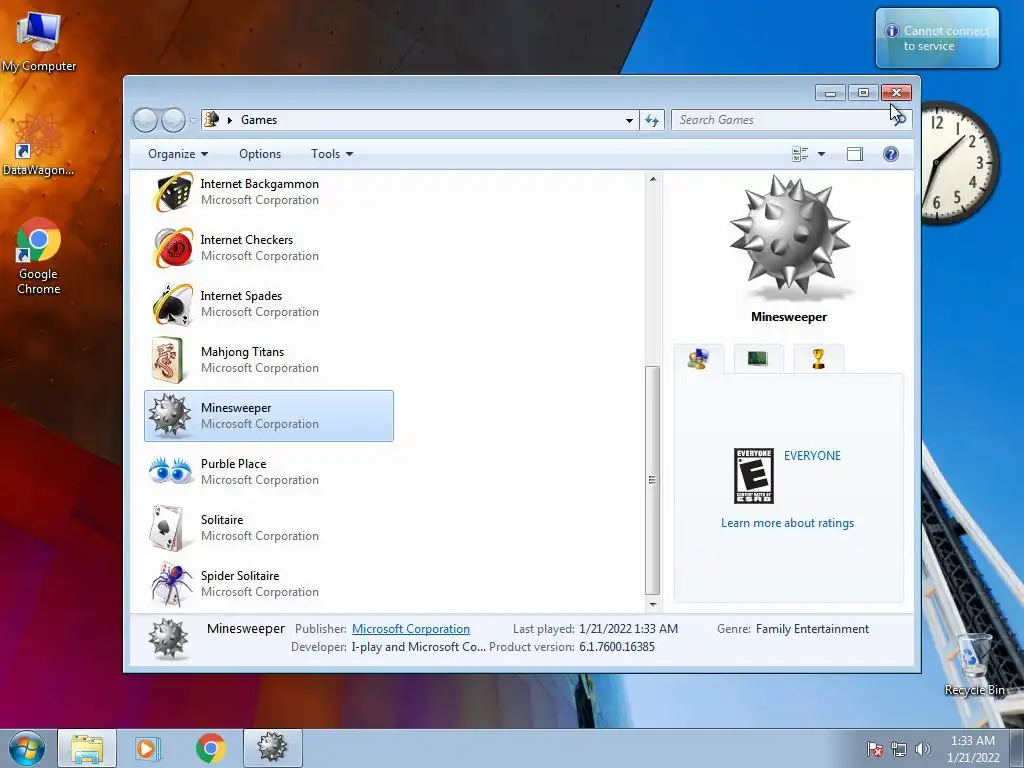This screenshot has width=1024, height=768.
Task: Open Windows Media Player from taskbar
Action: (147, 748)
